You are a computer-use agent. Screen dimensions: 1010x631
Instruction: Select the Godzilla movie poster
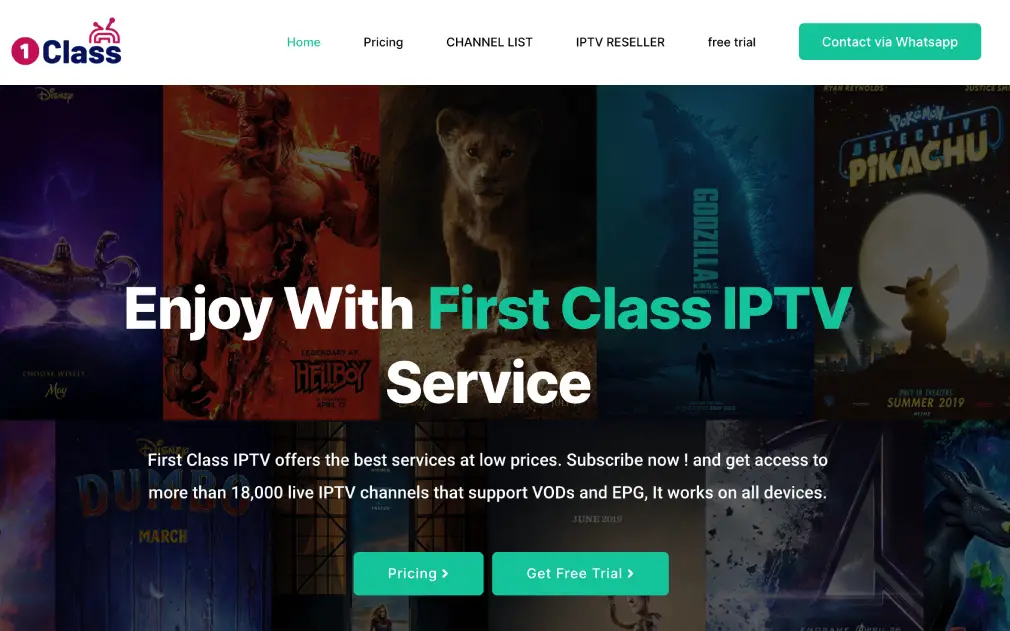(705, 252)
